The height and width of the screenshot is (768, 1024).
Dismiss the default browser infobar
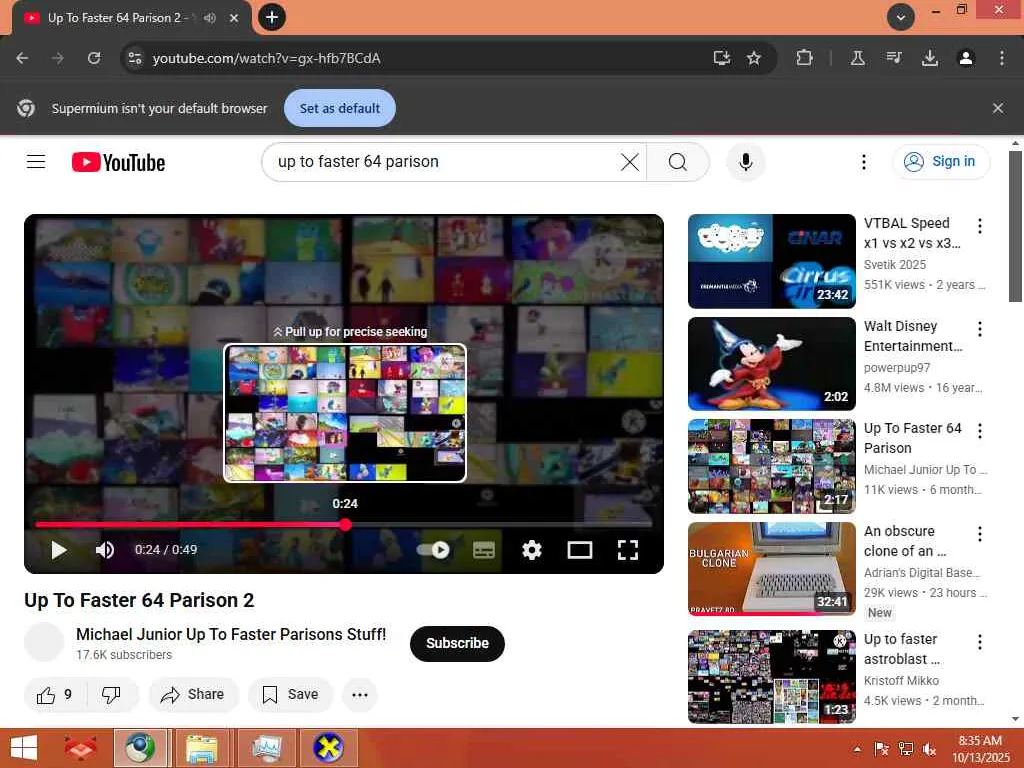point(997,108)
